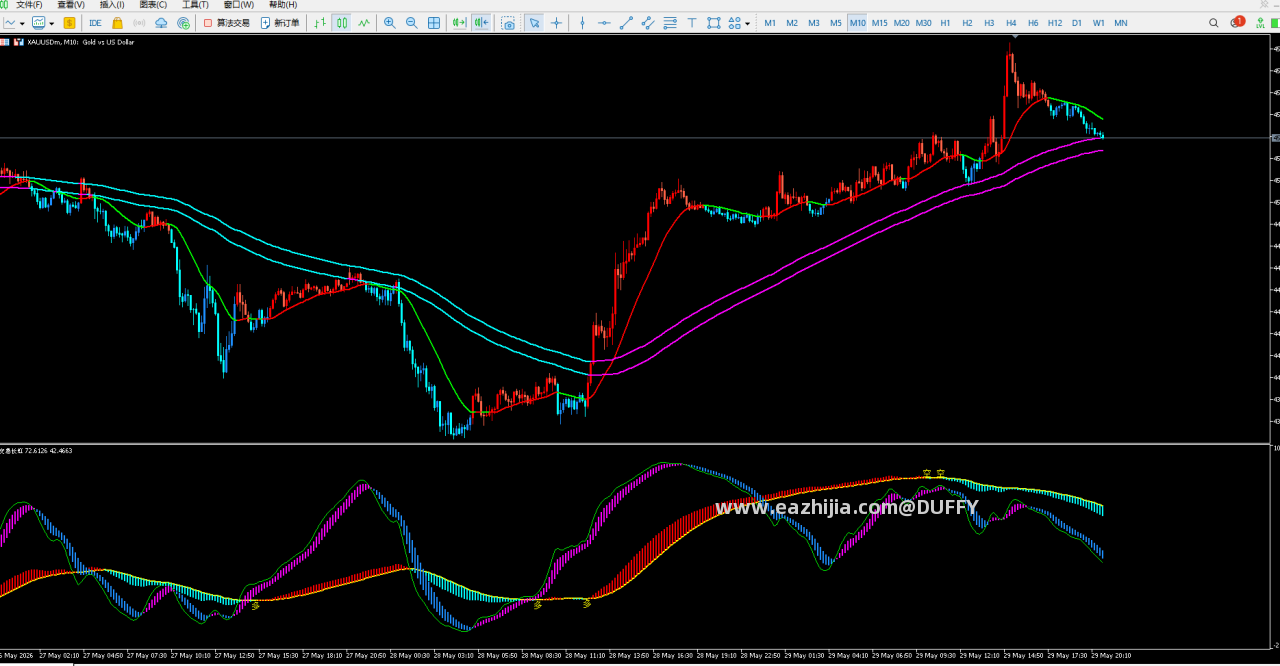Expand the graphical objects shapes dropdown
This screenshot has width=1280, height=666.
pos(747,23)
